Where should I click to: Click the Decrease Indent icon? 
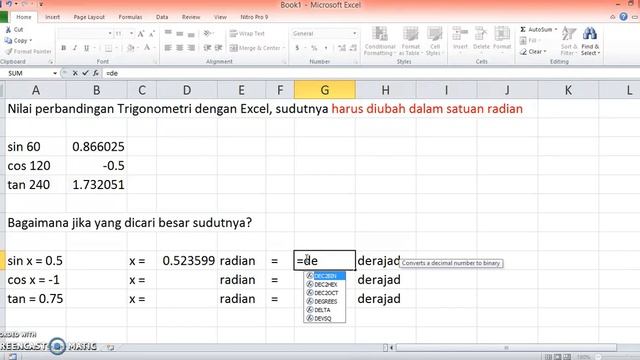click(207, 48)
